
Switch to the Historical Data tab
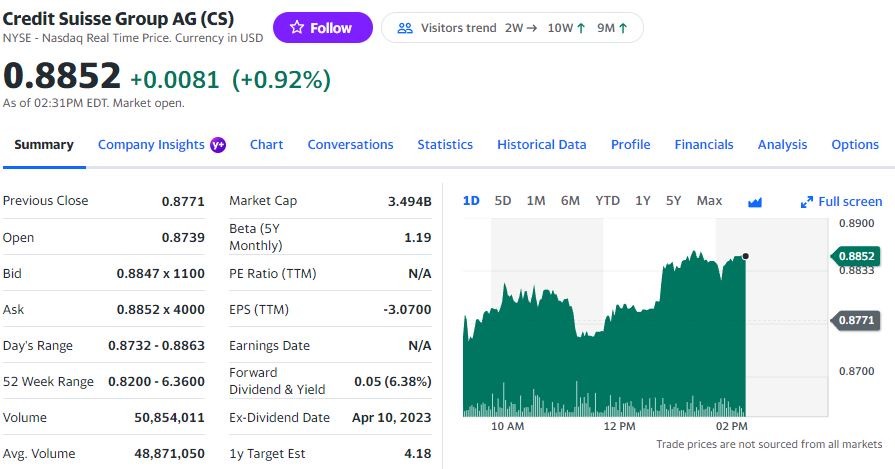pos(541,145)
